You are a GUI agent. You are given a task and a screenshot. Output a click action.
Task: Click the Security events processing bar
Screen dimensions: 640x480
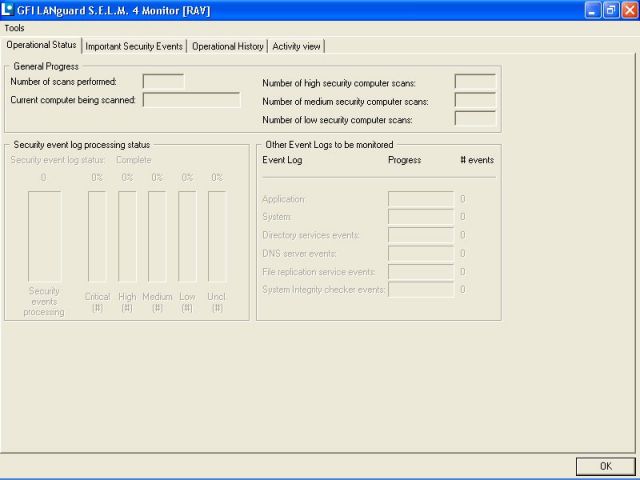tap(44, 236)
